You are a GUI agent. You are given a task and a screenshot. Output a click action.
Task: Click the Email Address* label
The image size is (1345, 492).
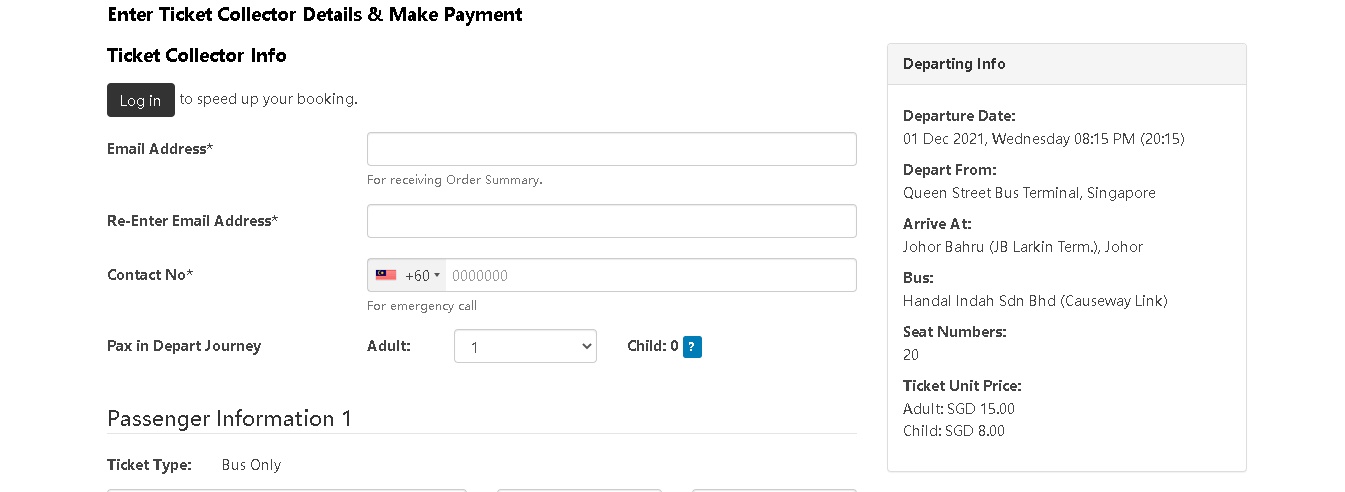(x=160, y=149)
